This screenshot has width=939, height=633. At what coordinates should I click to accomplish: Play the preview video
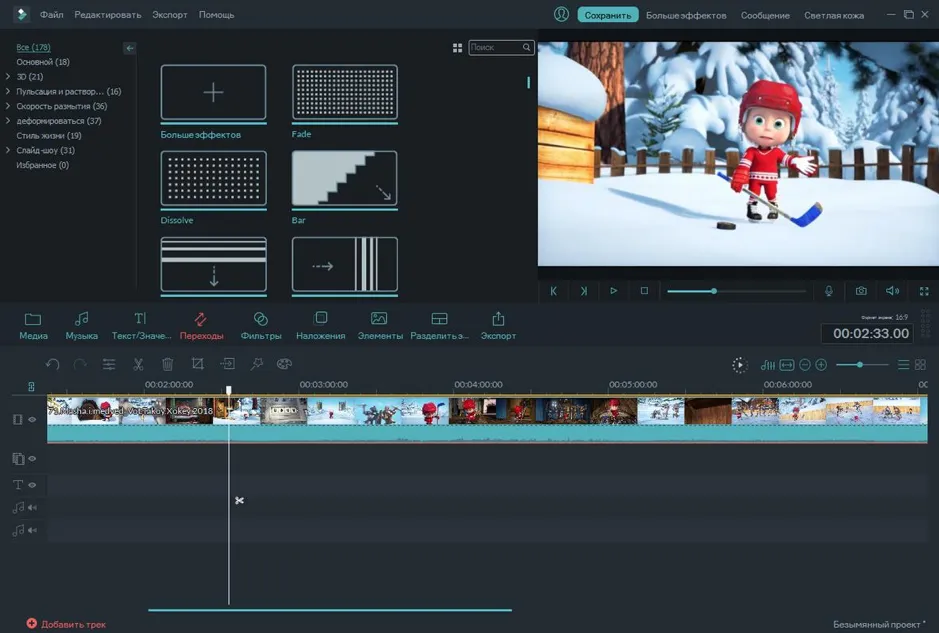point(614,291)
